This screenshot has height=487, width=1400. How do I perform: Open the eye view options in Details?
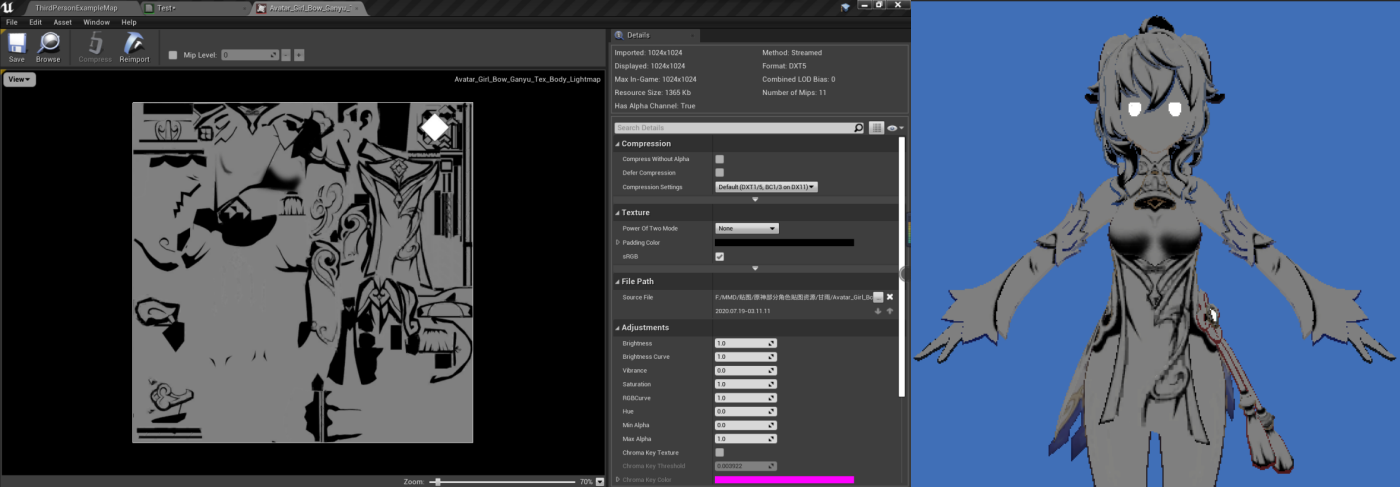[894, 128]
